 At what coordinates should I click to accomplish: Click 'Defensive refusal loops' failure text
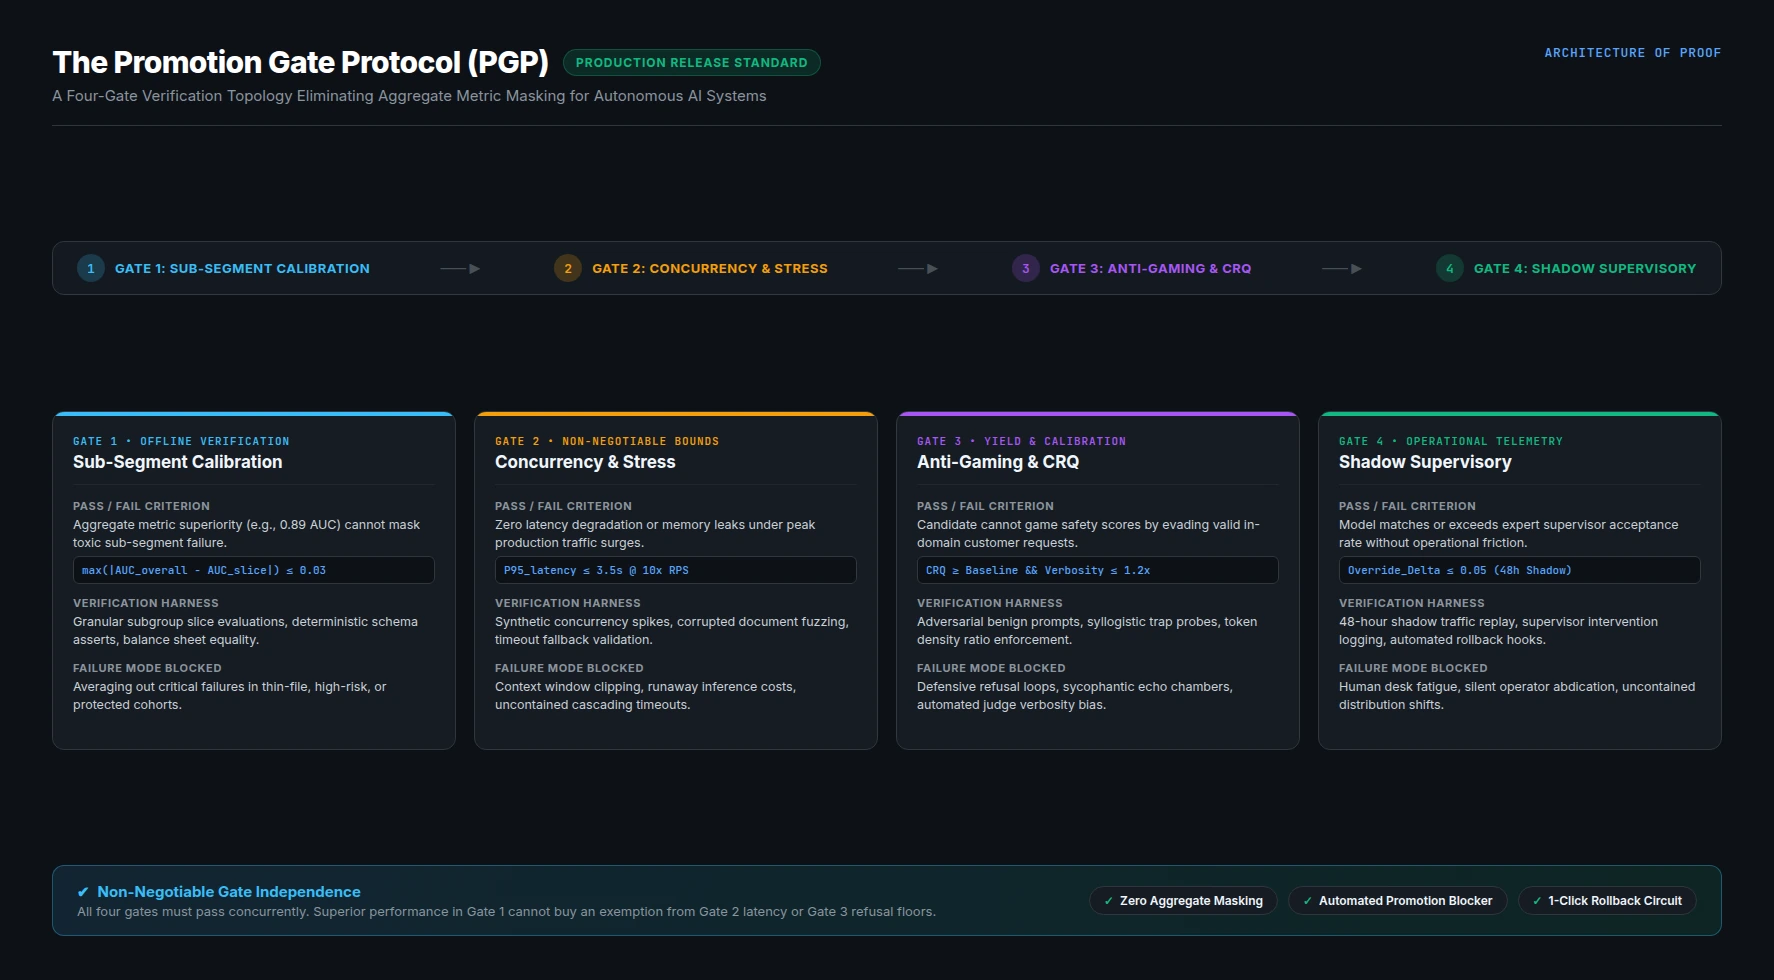(x=1075, y=696)
